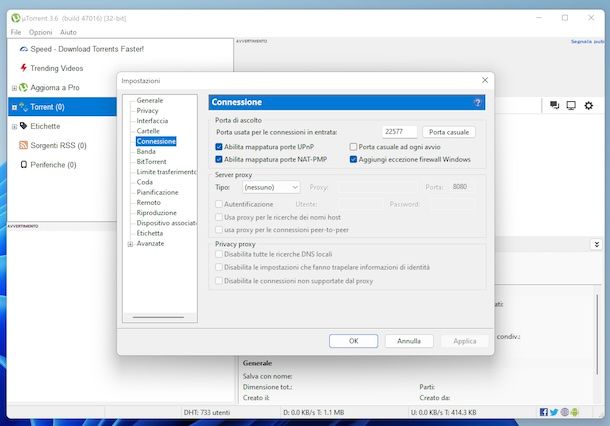Open the Facebook icon in status bar
Screen dimensions: 610x426
point(544,412)
